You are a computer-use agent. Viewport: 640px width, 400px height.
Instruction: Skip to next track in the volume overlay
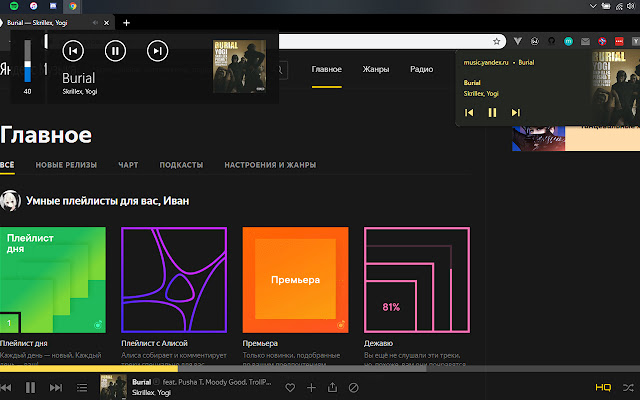click(158, 51)
